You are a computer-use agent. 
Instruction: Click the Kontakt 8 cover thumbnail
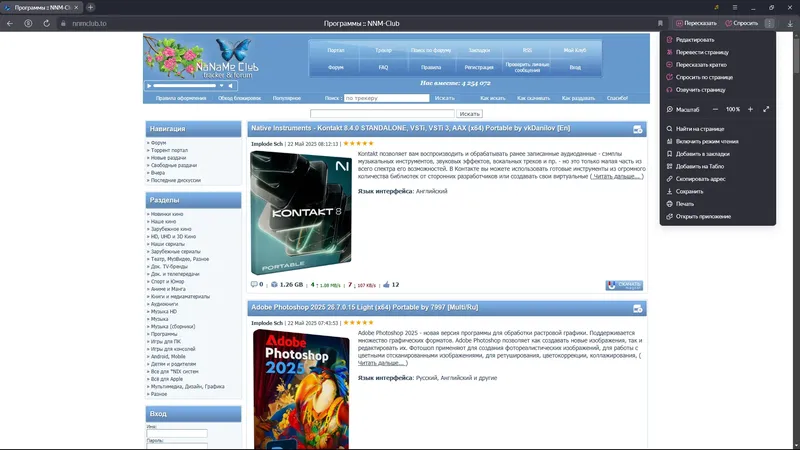pos(301,213)
